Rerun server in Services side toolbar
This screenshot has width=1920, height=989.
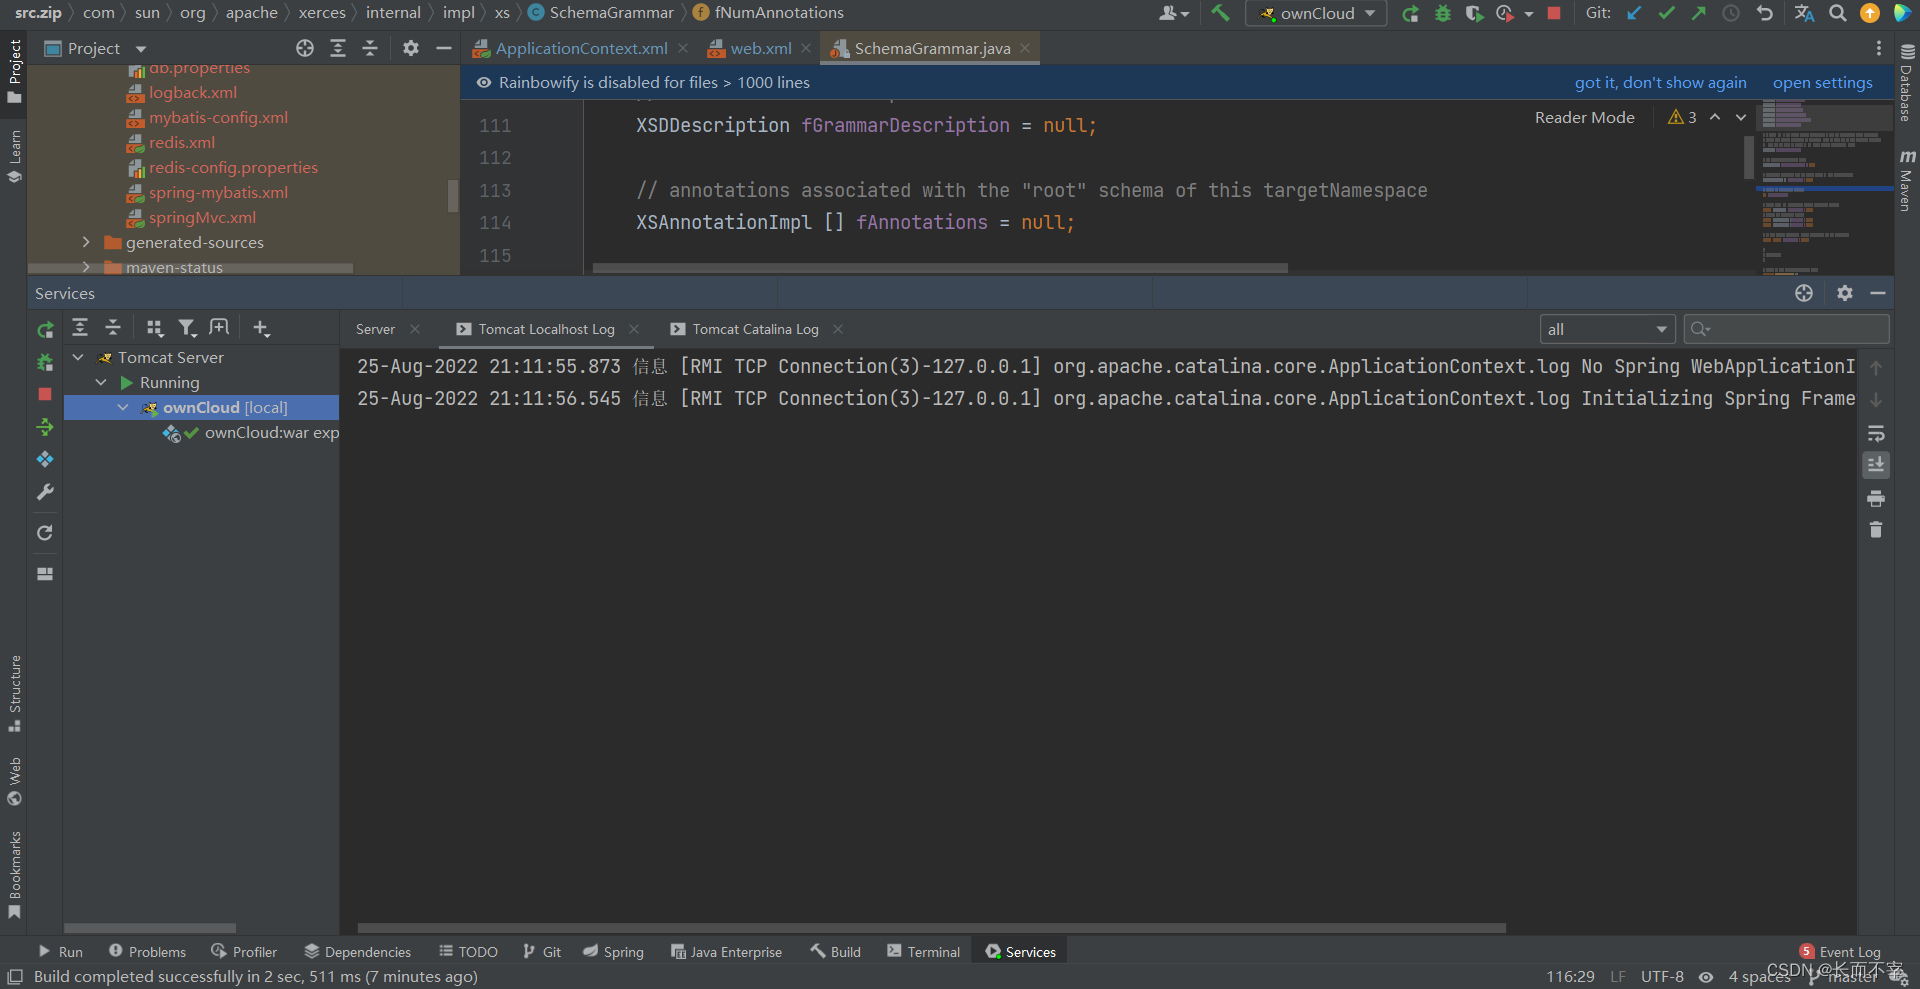45,329
